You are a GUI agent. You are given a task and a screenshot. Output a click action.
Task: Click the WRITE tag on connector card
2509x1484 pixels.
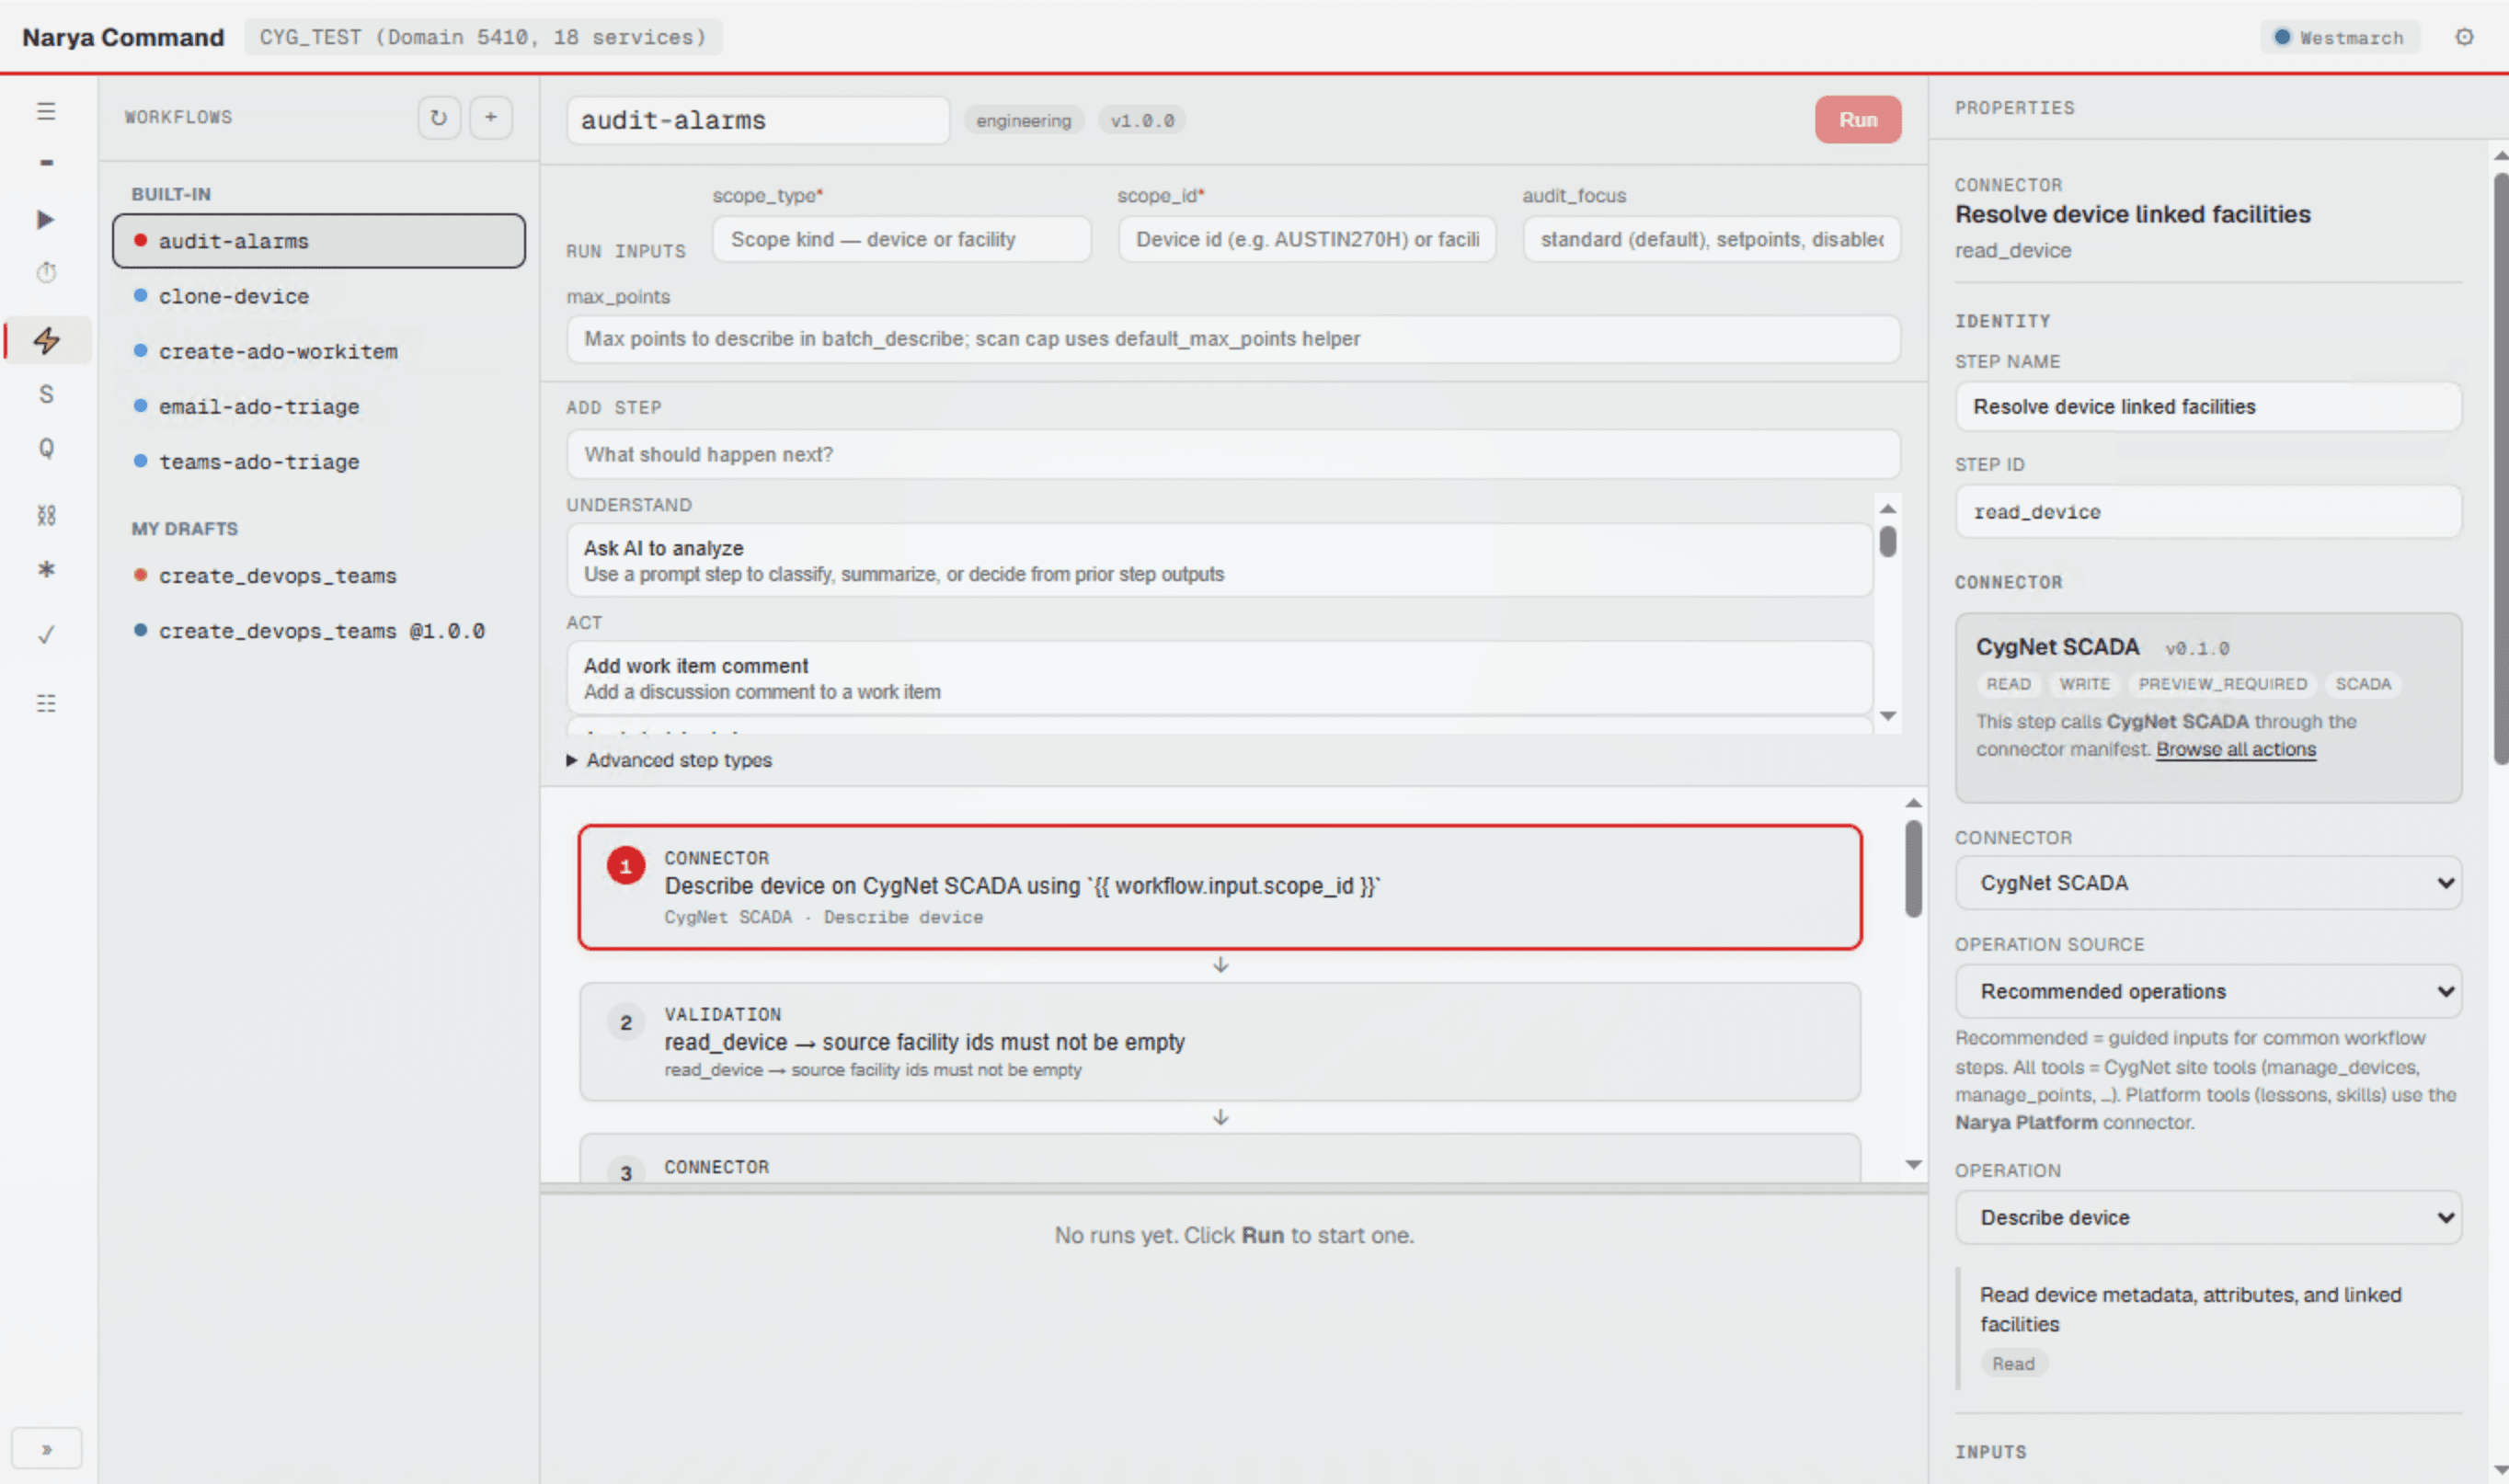point(2084,684)
